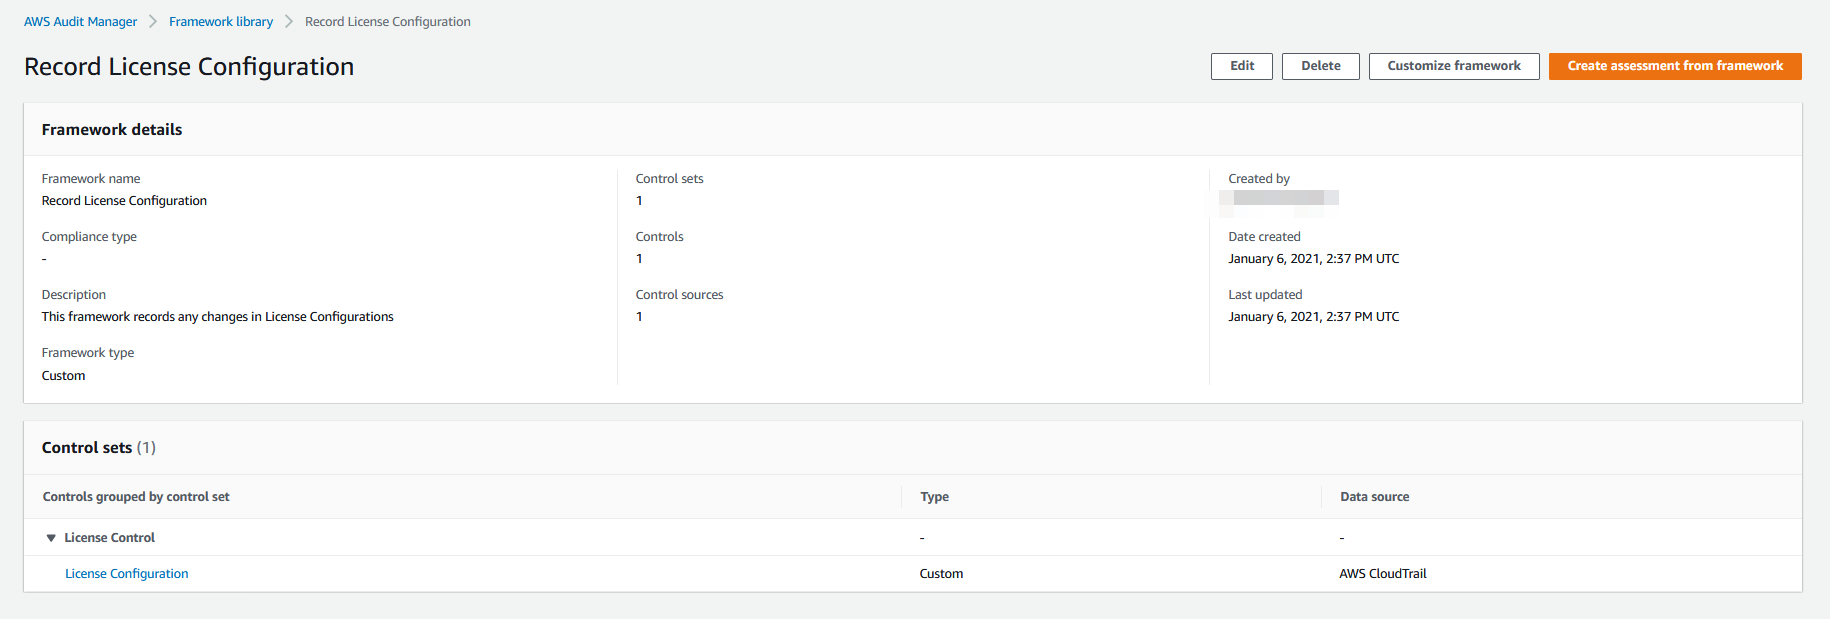Image resolution: width=1830 pixels, height=619 pixels.
Task: Select the AWS CloudTrail data source cell
Action: pyautogui.click(x=1383, y=574)
